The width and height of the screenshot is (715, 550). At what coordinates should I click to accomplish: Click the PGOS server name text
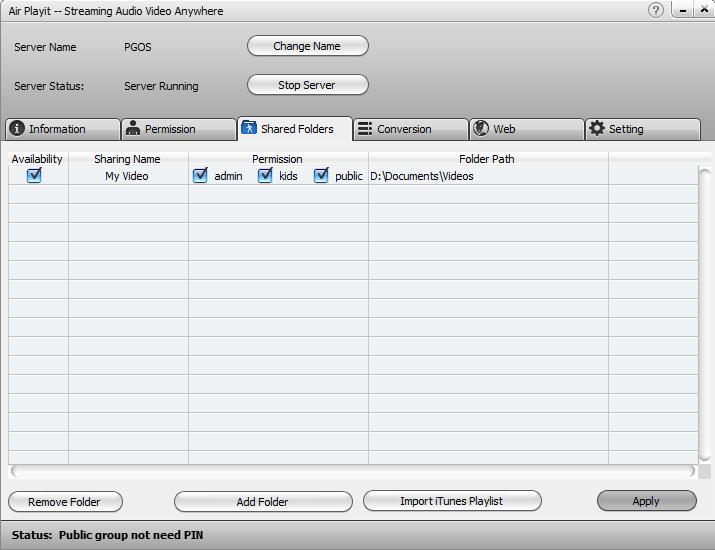138,47
